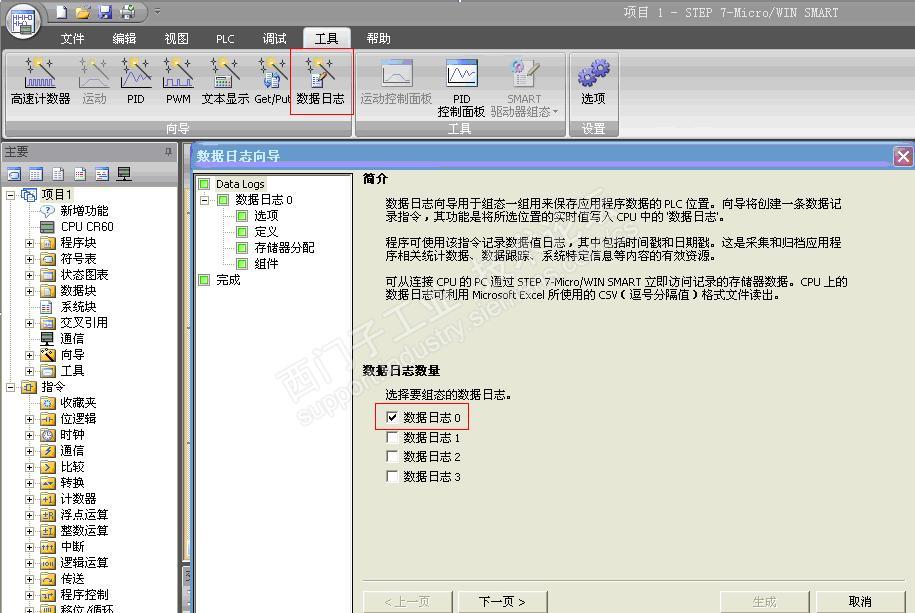Open SMART 驱动器组态 dropdown

[x=524, y=88]
